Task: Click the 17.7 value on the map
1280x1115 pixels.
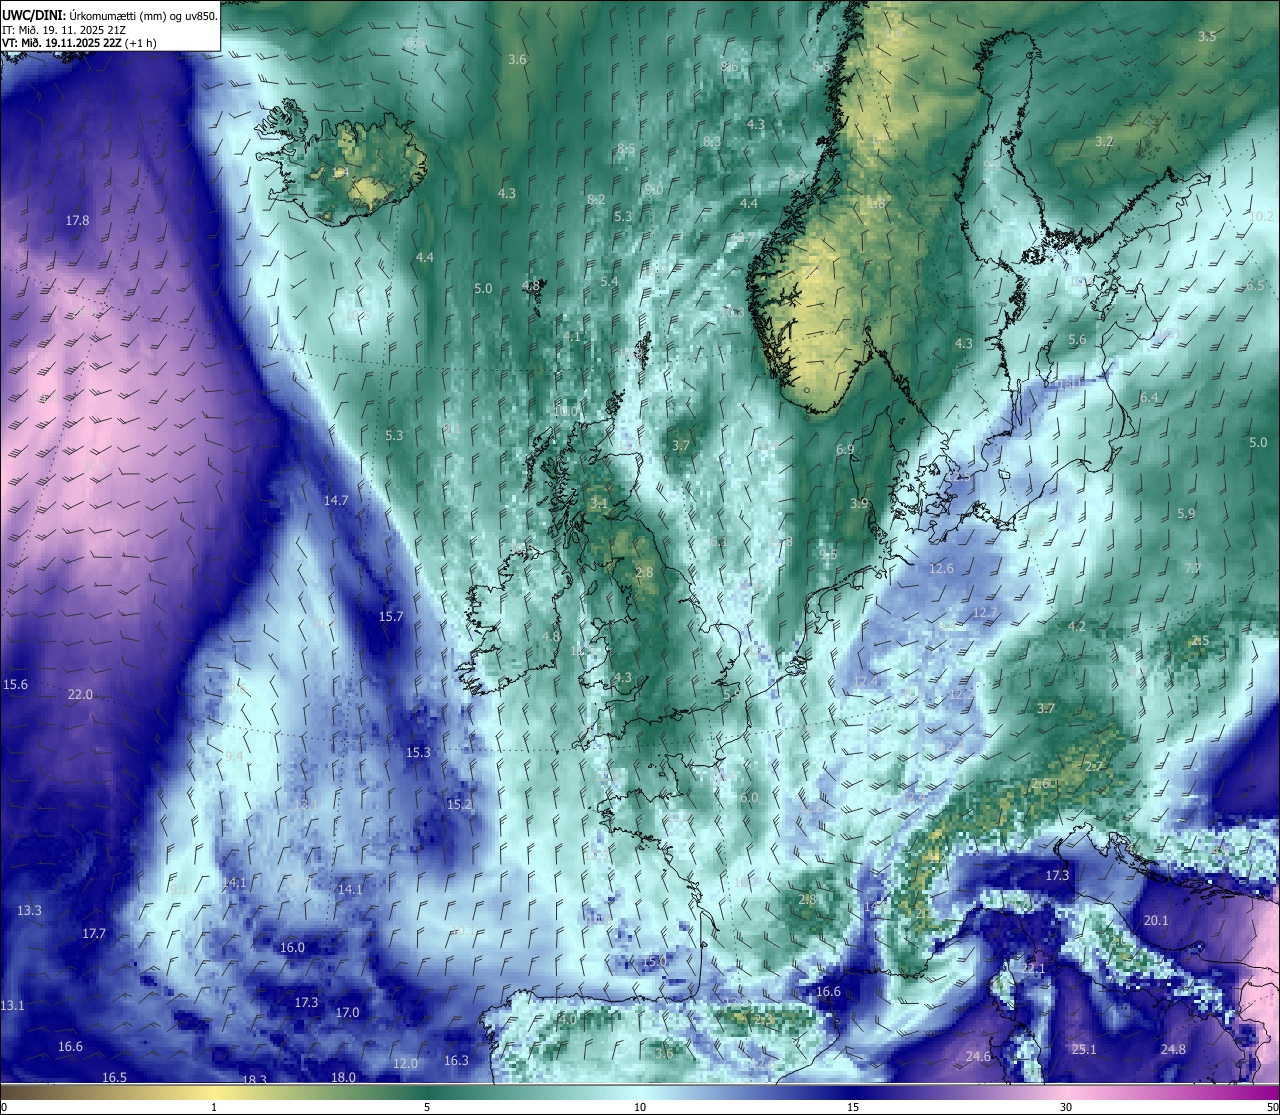Action: (94, 933)
